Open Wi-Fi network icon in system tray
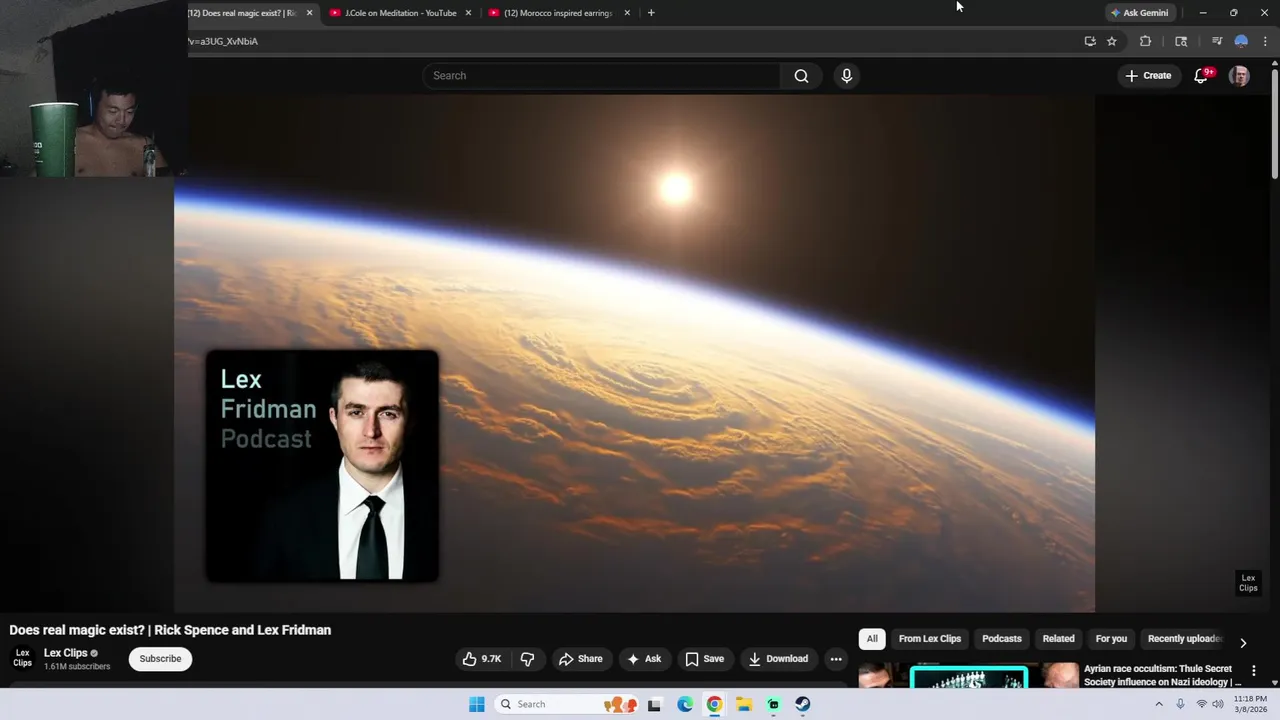 pyautogui.click(x=1201, y=704)
